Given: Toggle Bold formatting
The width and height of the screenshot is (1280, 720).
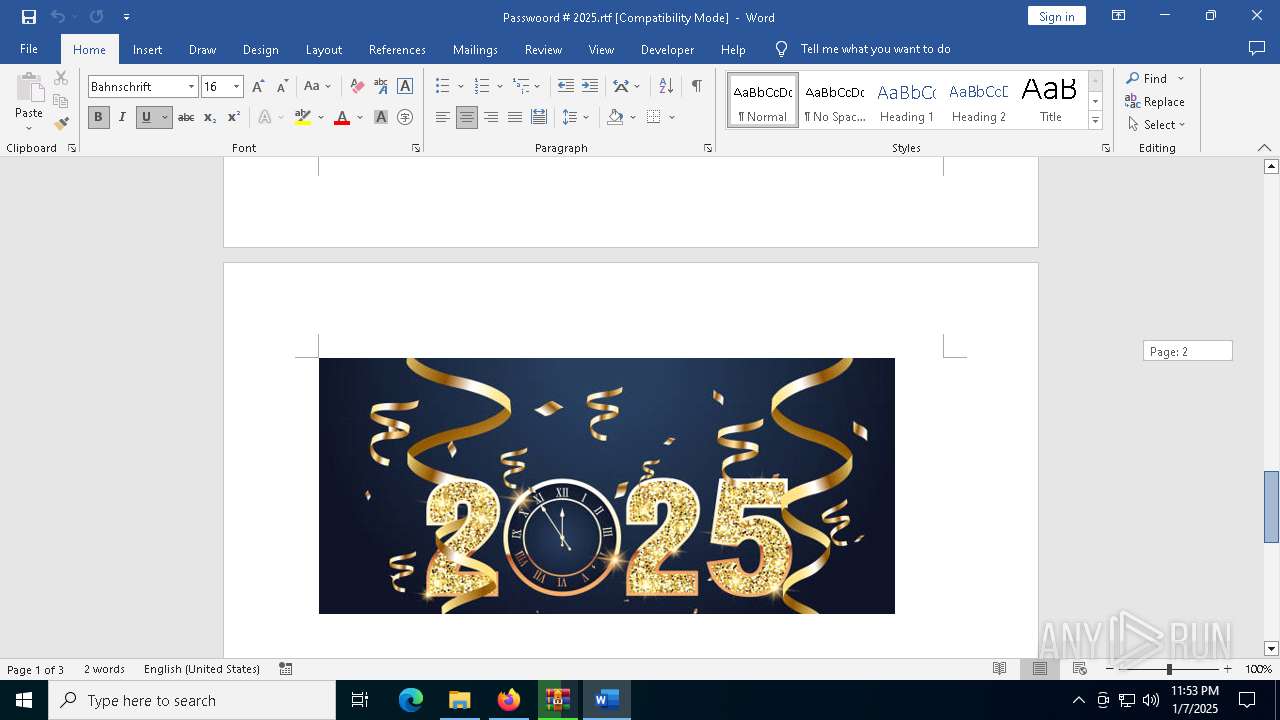Looking at the screenshot, I should pos(98,117).
